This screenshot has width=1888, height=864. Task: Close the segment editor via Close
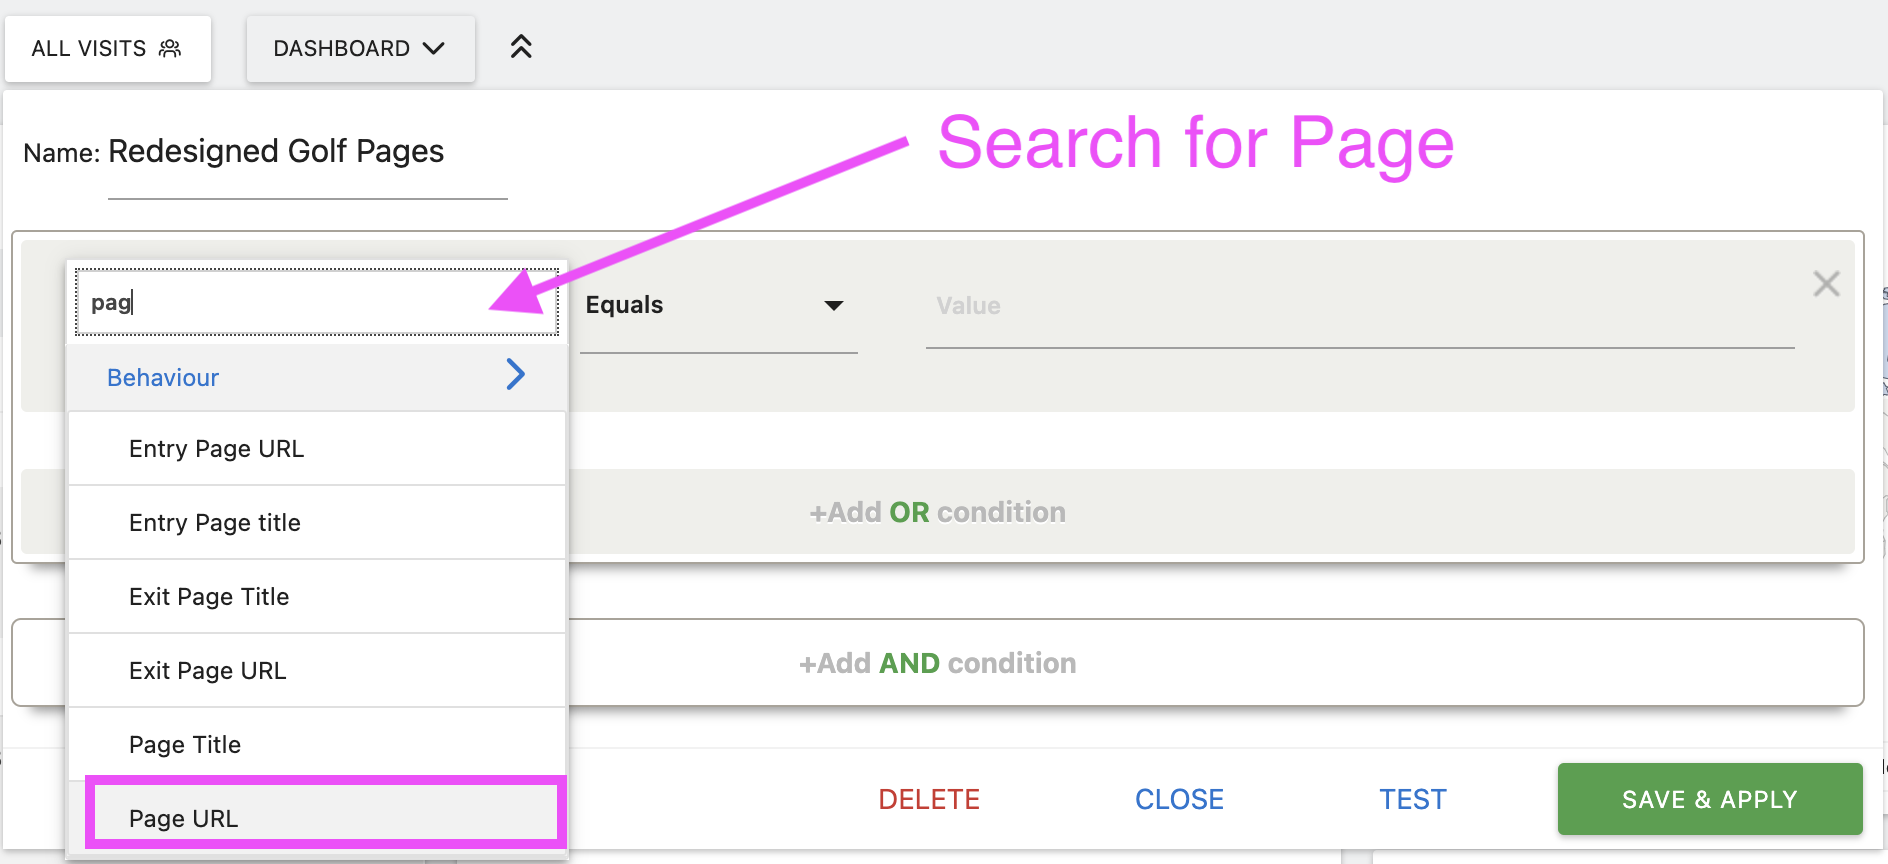click(x=1179, y=800)
